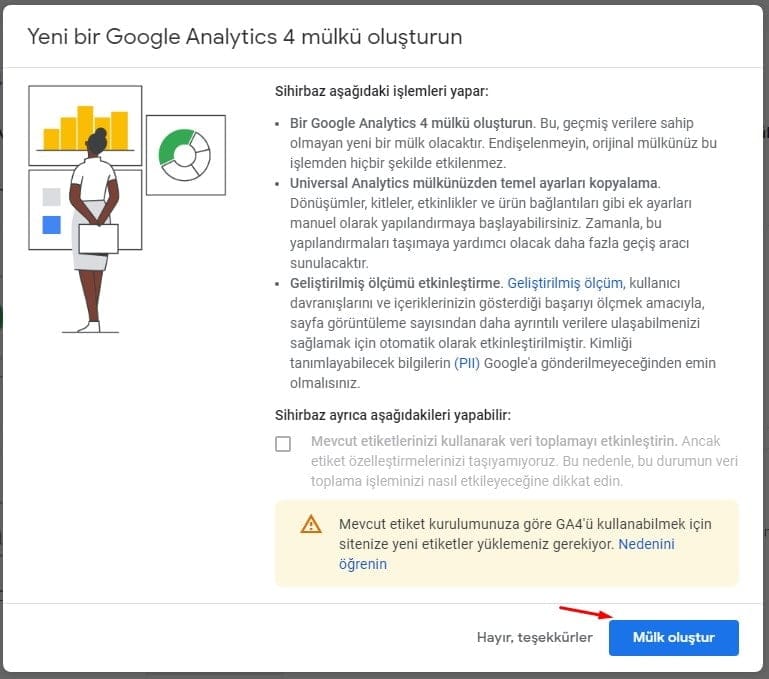Enable 'Mevcut etiketlerinizi kullanarak veri toplamayı' checkbox
This screenshot has height=679, width=769.
coord(283,444)
